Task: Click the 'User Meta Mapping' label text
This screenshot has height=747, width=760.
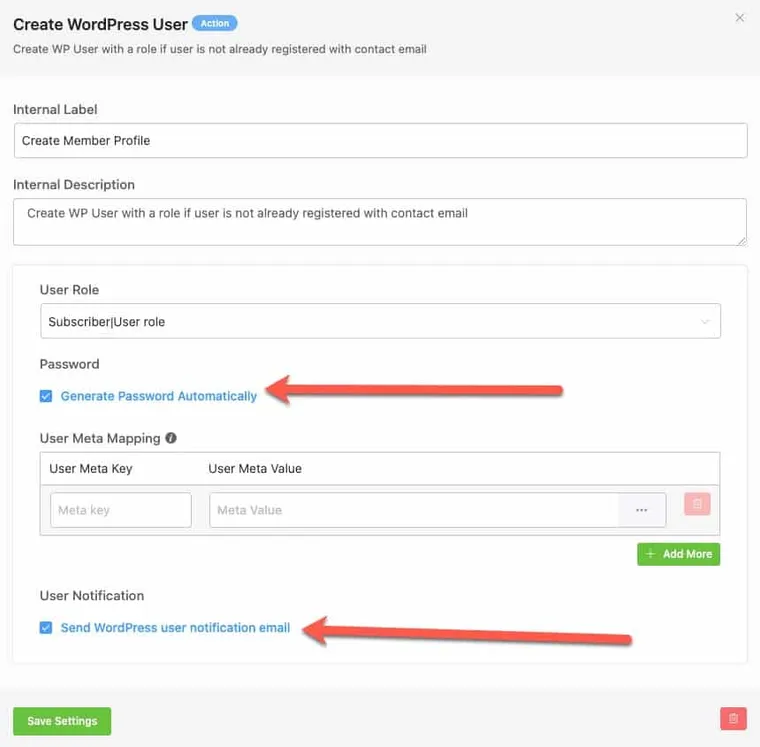Action: click(100, 439)
